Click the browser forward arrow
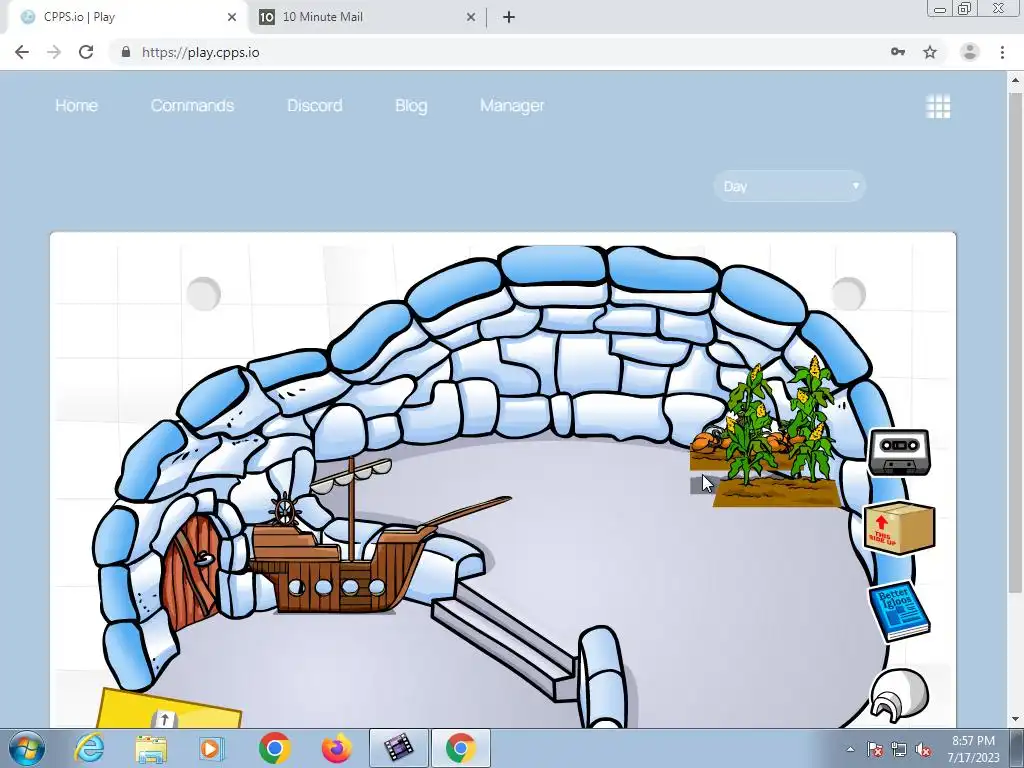Screen dimensions: 1024x768 click(x=54, y=52)
